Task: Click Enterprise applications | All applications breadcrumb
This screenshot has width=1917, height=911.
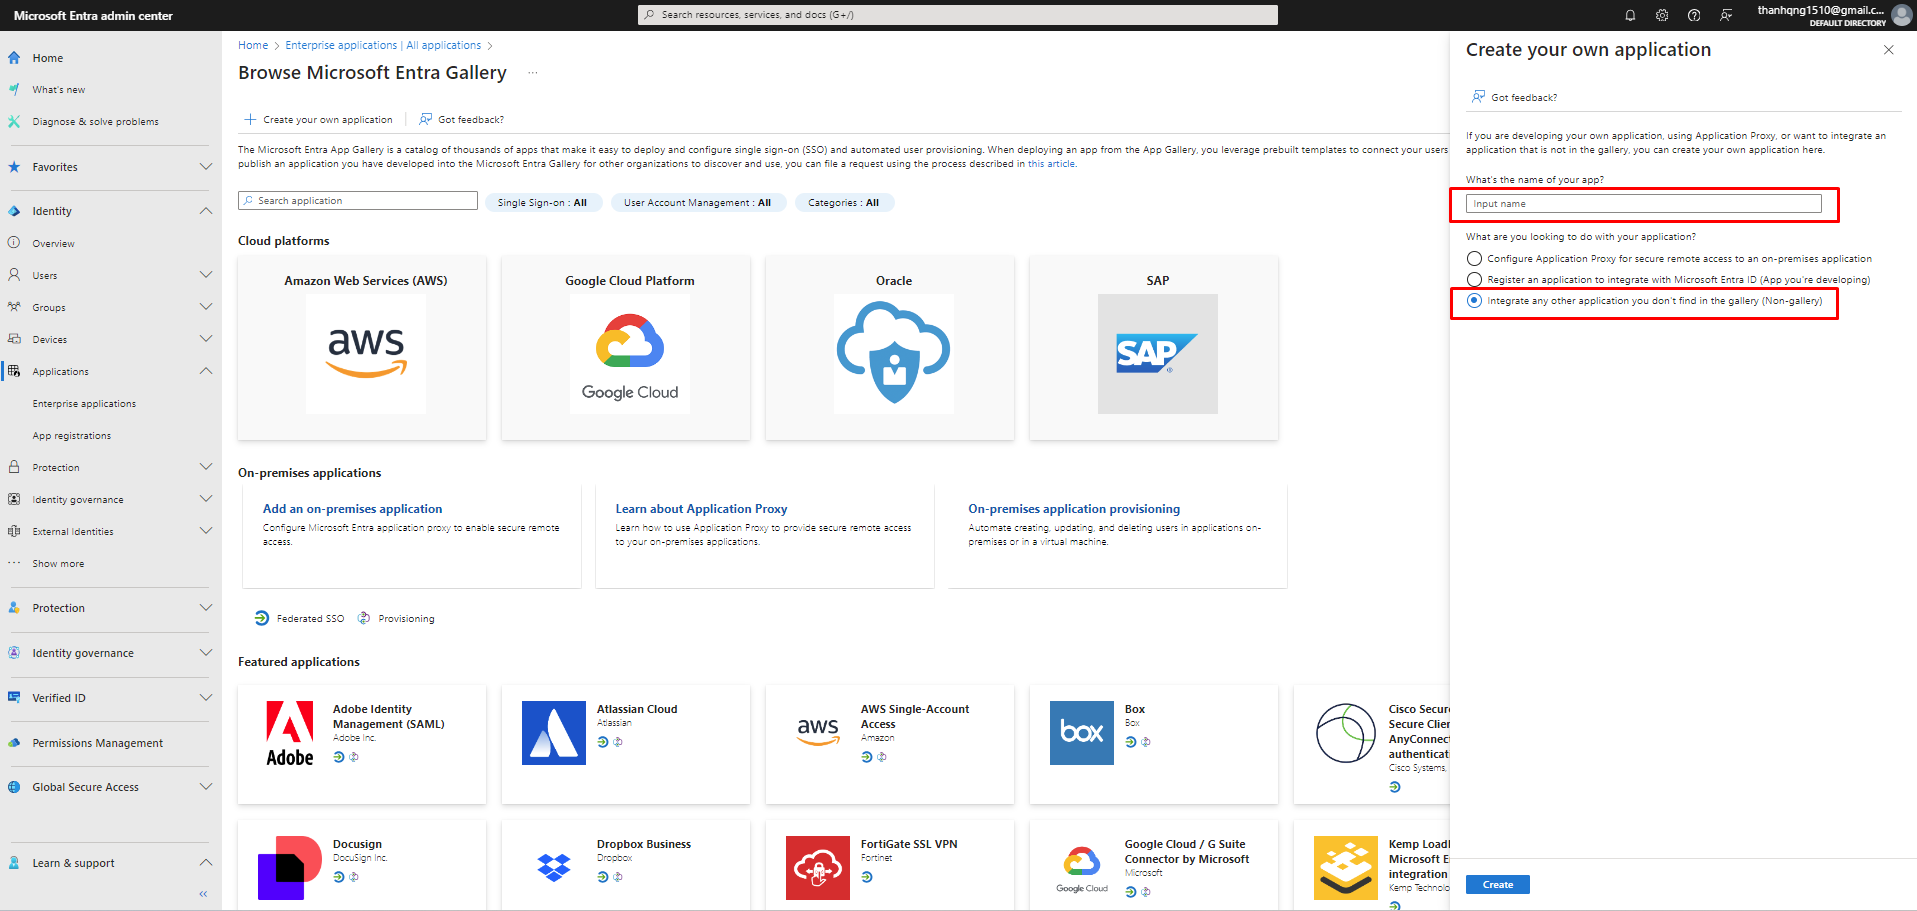Action: pos(383,45)
